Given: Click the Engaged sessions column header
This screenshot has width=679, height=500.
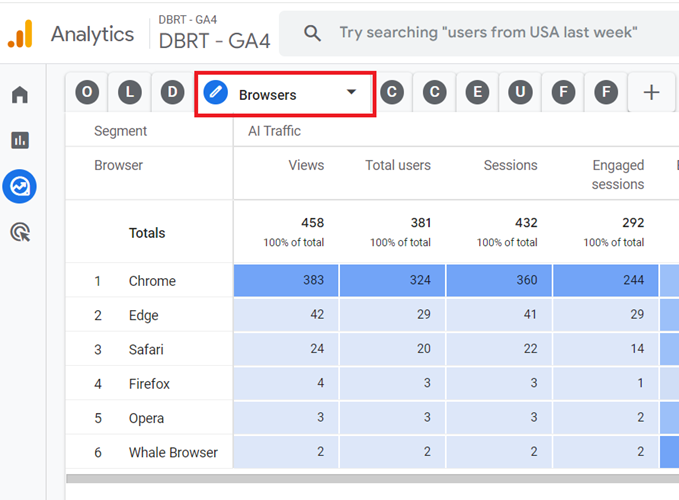Looking at the screenshot, I should coord(618,174).
